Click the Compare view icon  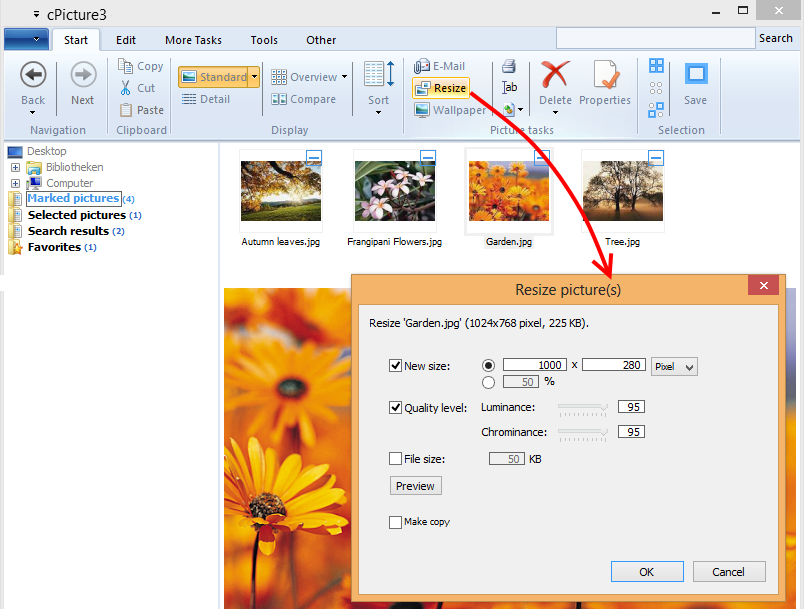pyautogui.click(x=279, y=100)
